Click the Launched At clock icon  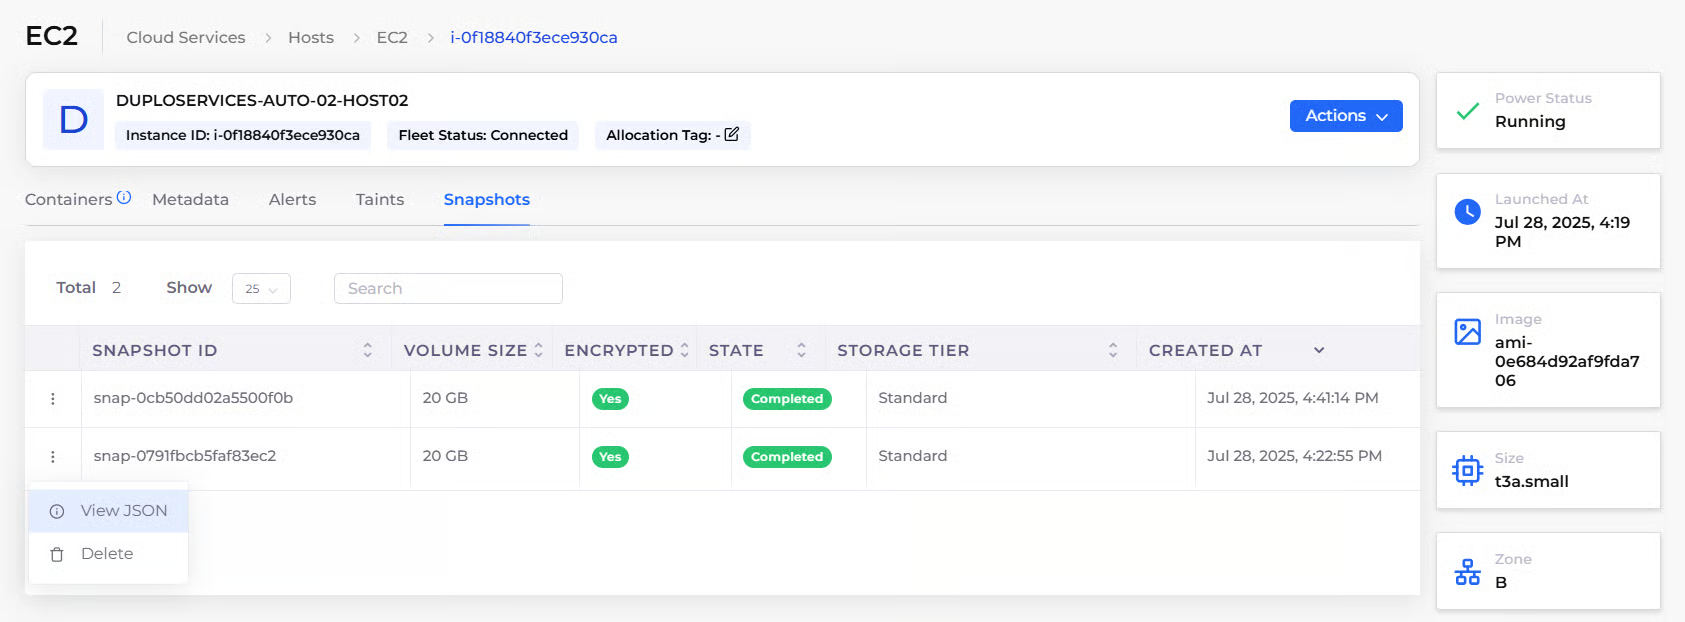(1467, 212)
